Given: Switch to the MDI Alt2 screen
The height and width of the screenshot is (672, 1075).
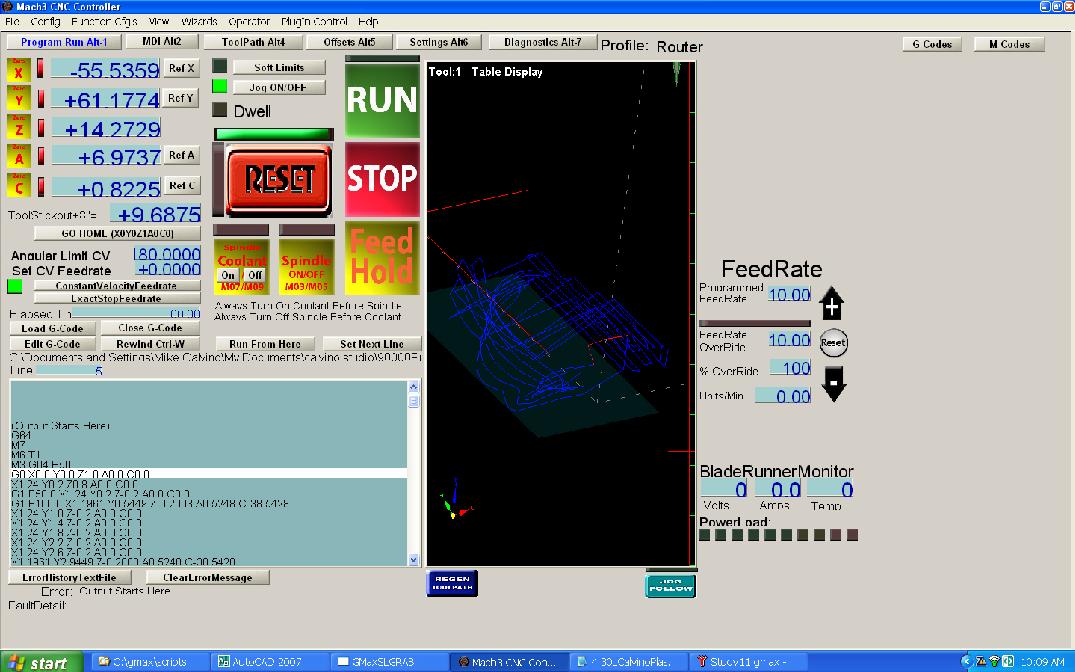Looking at the screenshot, I should pyautogui.click(x=162, y=41).
